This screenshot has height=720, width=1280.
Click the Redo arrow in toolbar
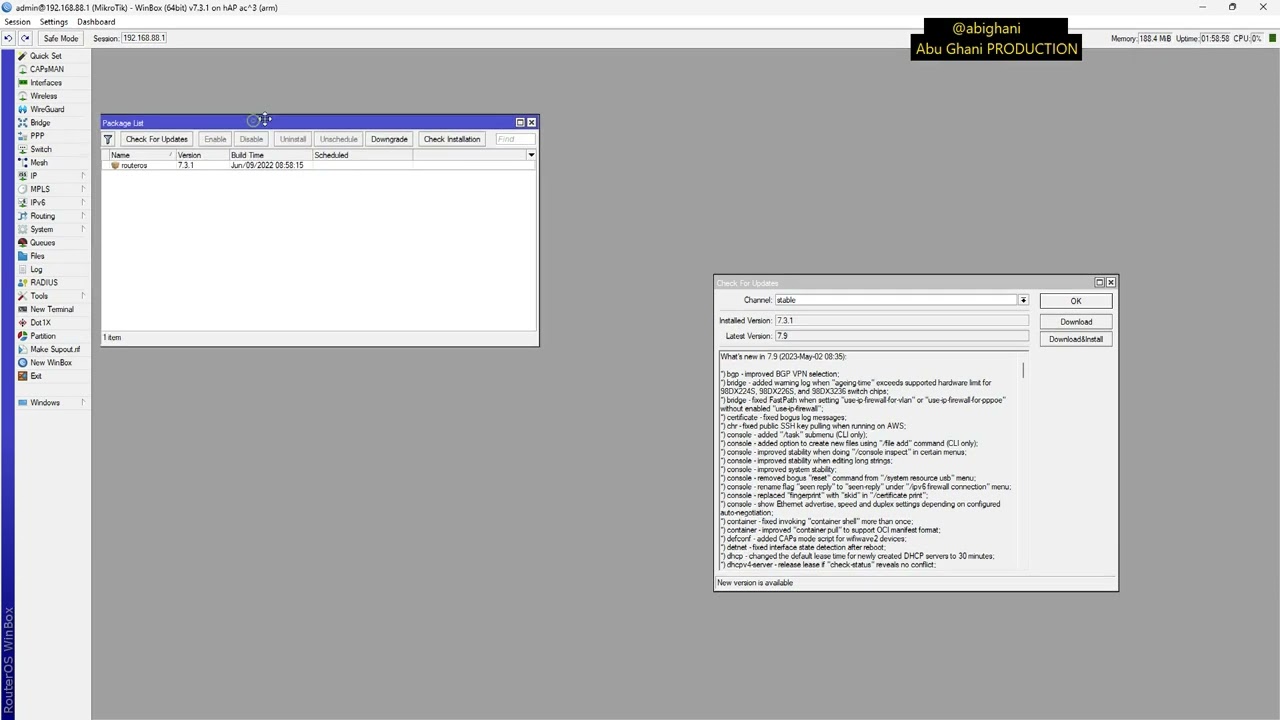click(x=24, y=38)
